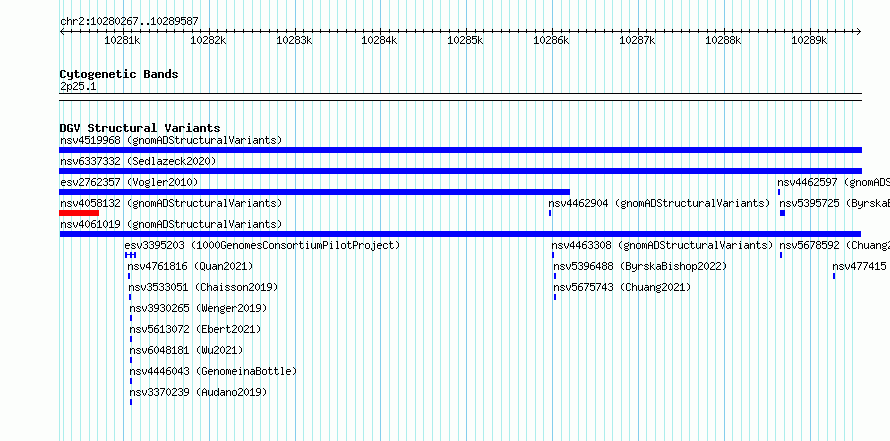This screenshot has width=890, height=441.
Task: Select the blue bar under esv2762357
Action: coord(314,192)
